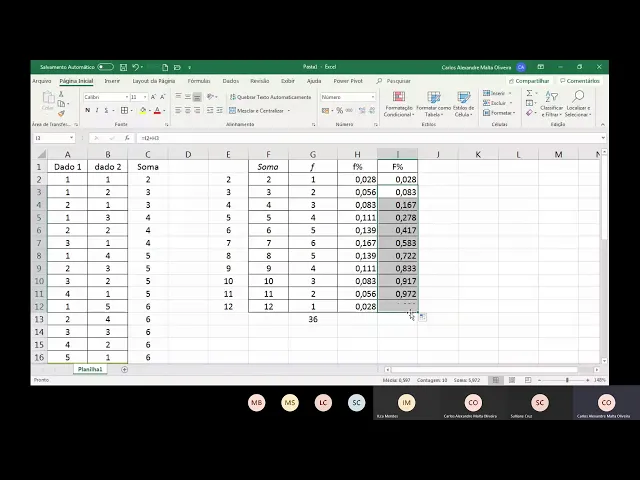Align text right in cell
Image resolution: width=640 pixels, height=480 pixels.
(197, 110)
